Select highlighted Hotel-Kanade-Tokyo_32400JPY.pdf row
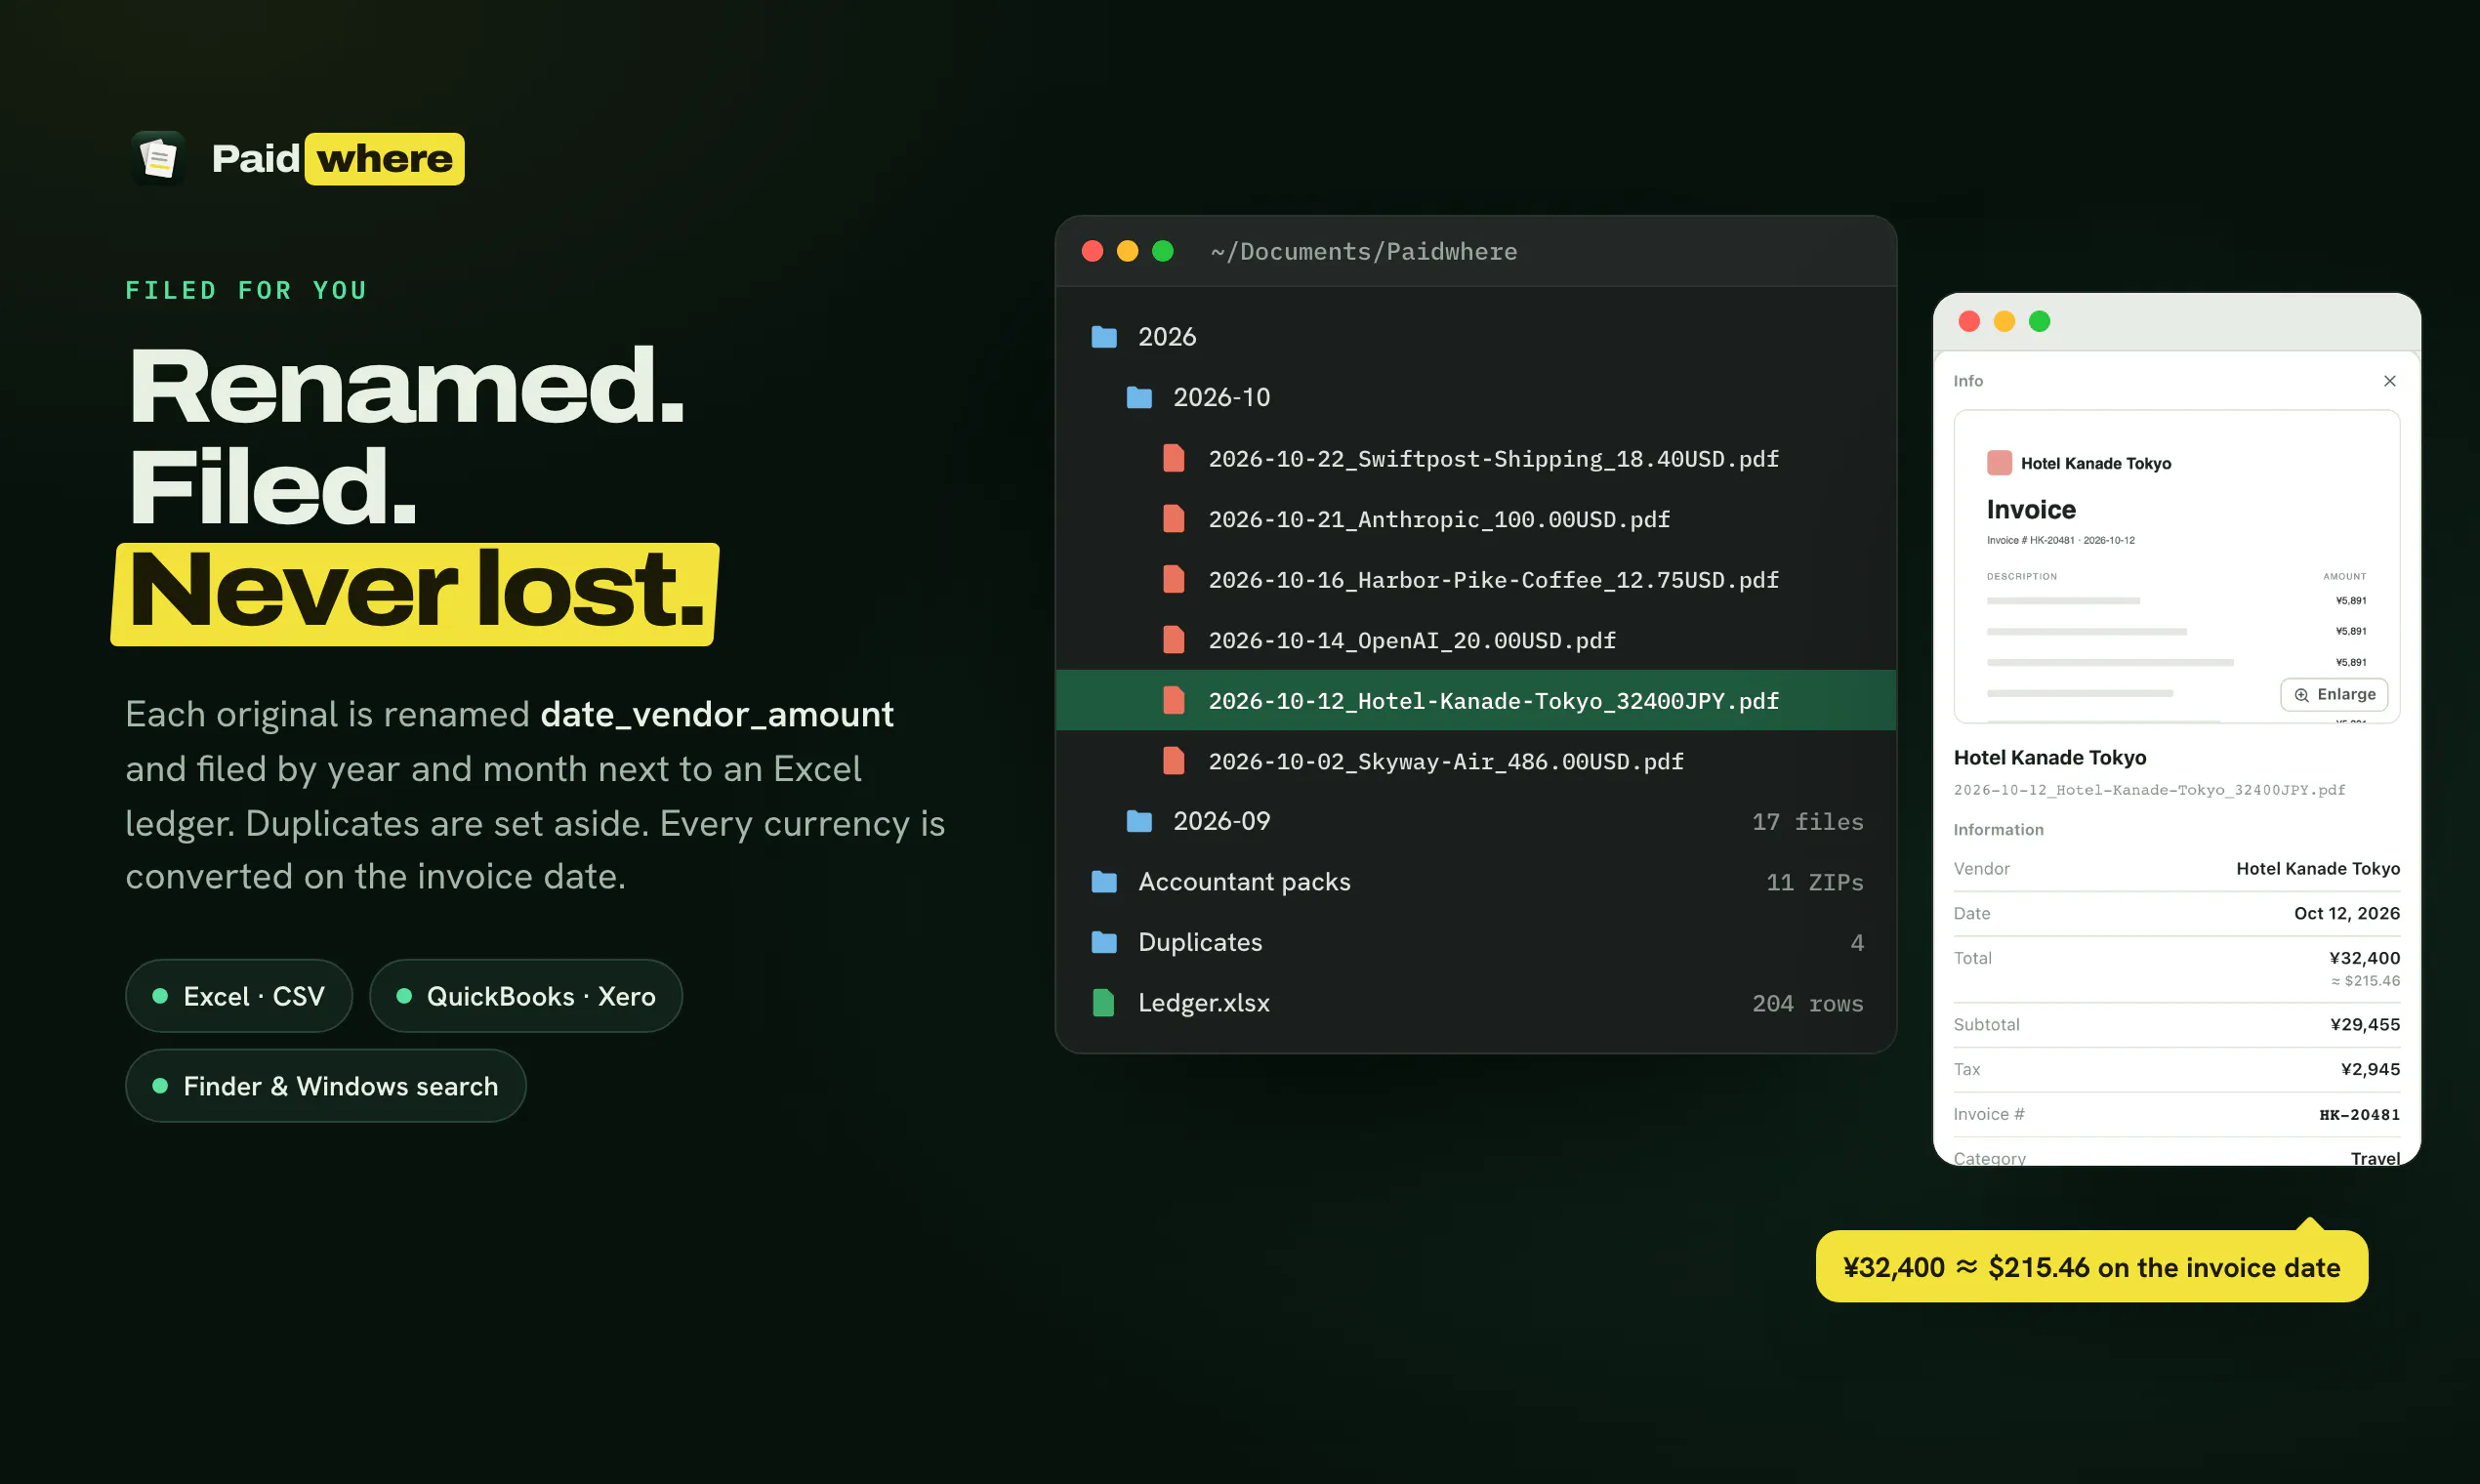This screenshot has height=1484, width=2480. coord(1476,701)
